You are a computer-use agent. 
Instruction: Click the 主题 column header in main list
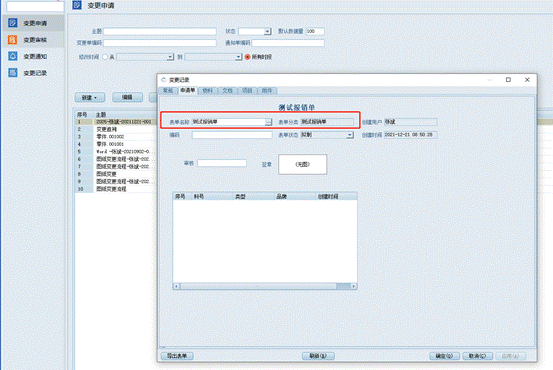pyautogui.click(x=125, y=115)
